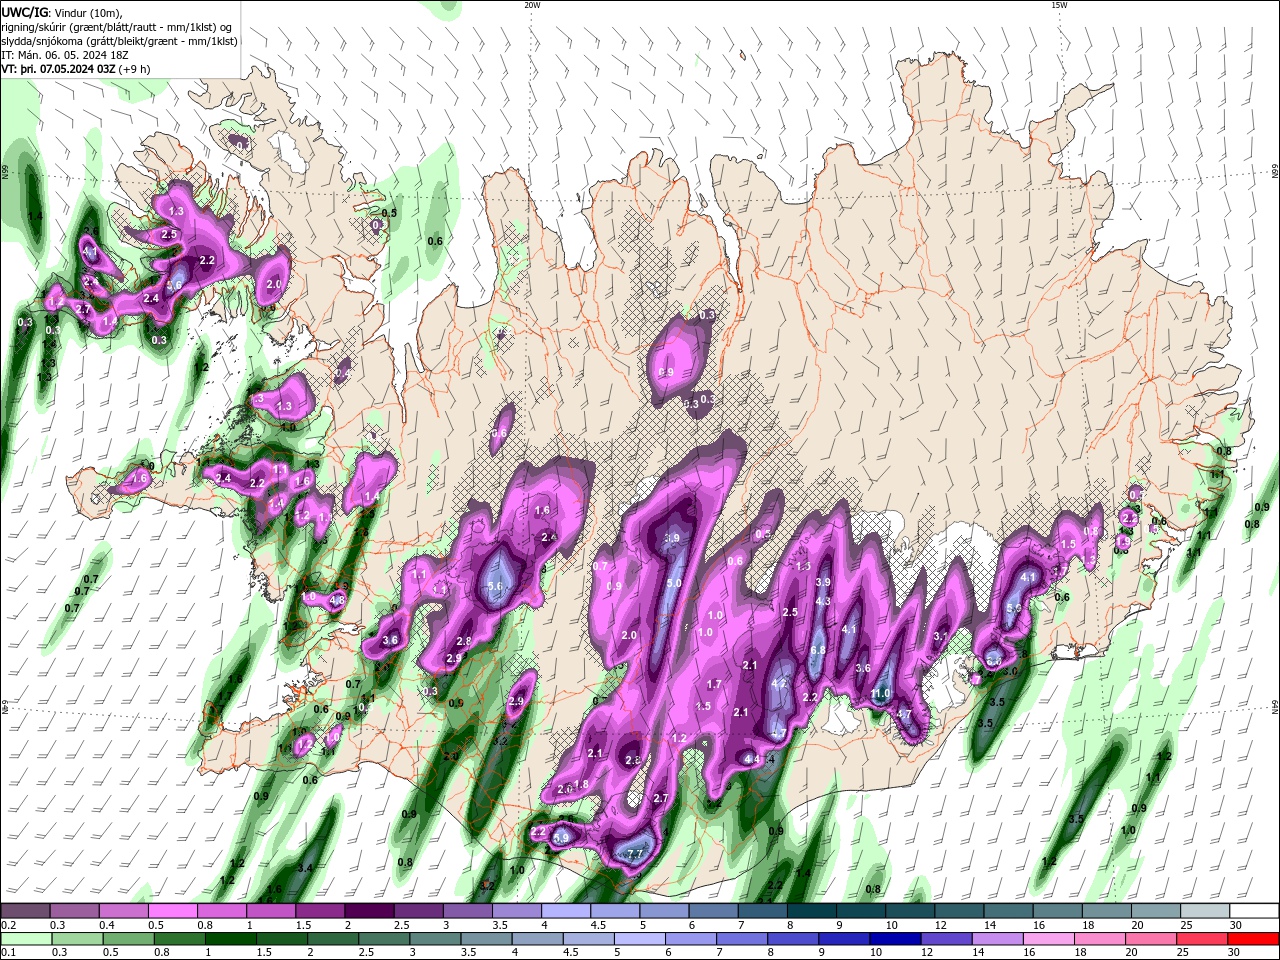The width and height of the screenshot is (1280, 960).
Task: Click the '11.0' precipitation value on the map
Action: click(880, 694)
